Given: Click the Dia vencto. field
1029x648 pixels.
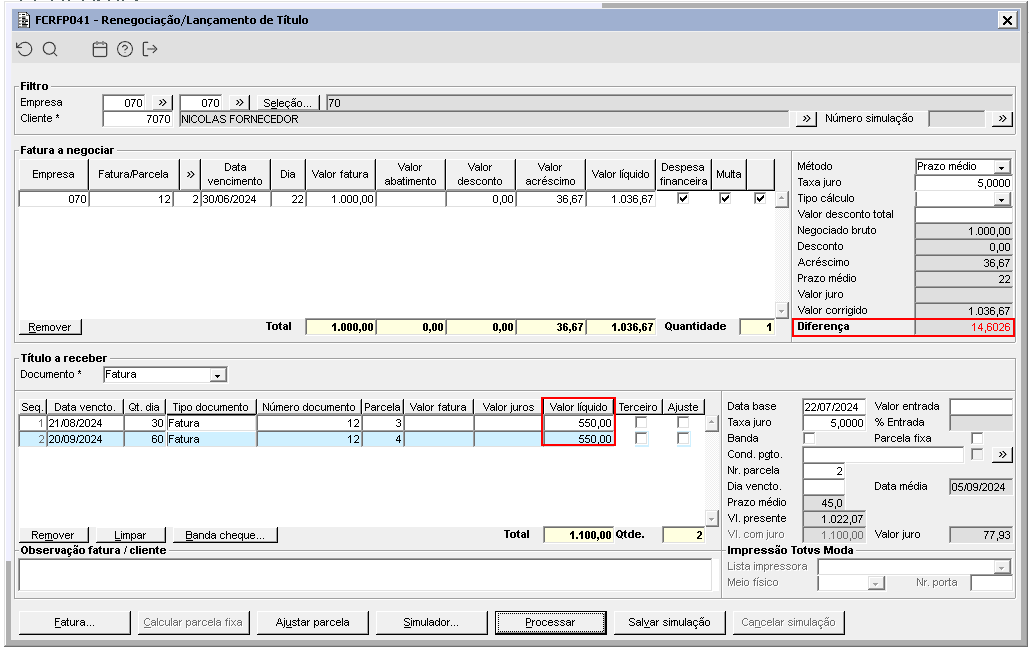Looking at the screenshot, I should point(824,486).
